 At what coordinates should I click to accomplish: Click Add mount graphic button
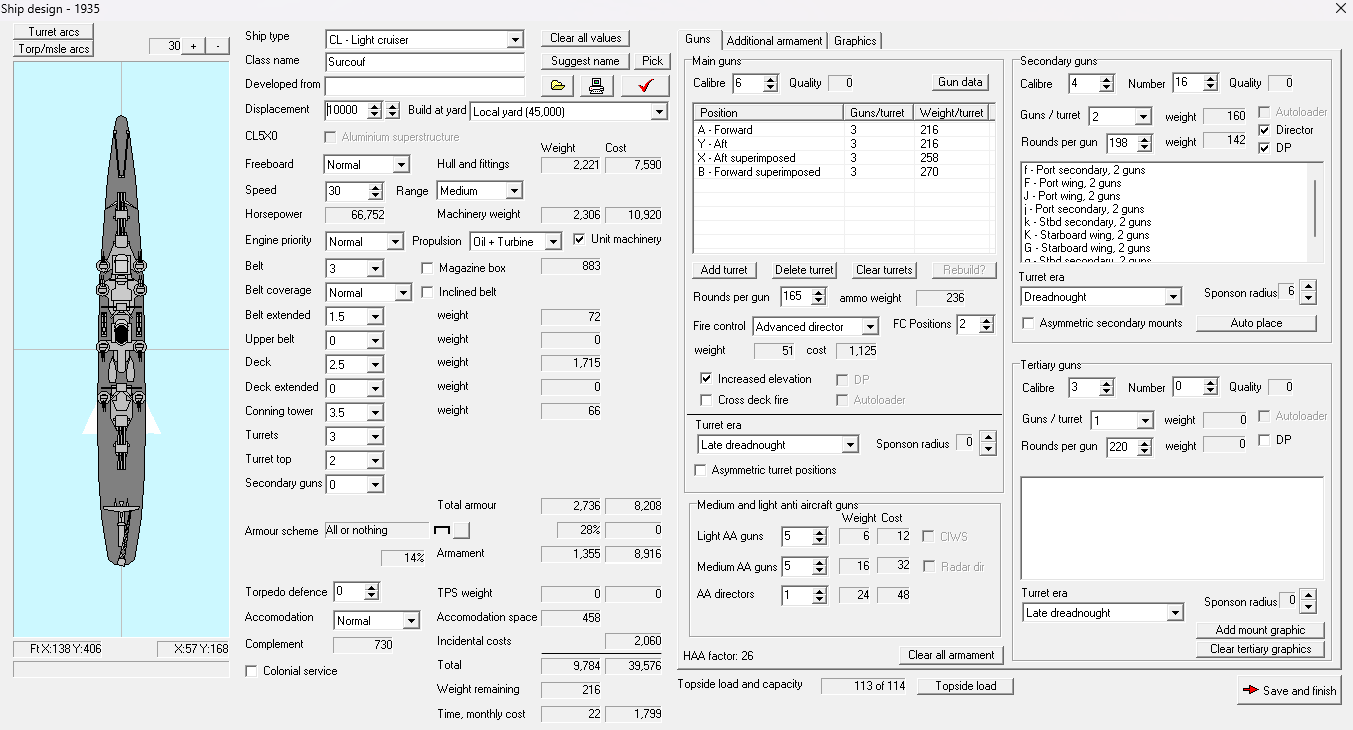(x=1260, y=630)
